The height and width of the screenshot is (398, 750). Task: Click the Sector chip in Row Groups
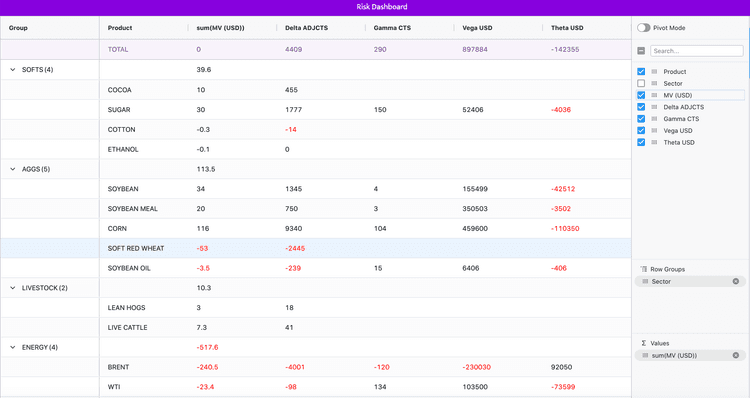(x=690, y=281)
